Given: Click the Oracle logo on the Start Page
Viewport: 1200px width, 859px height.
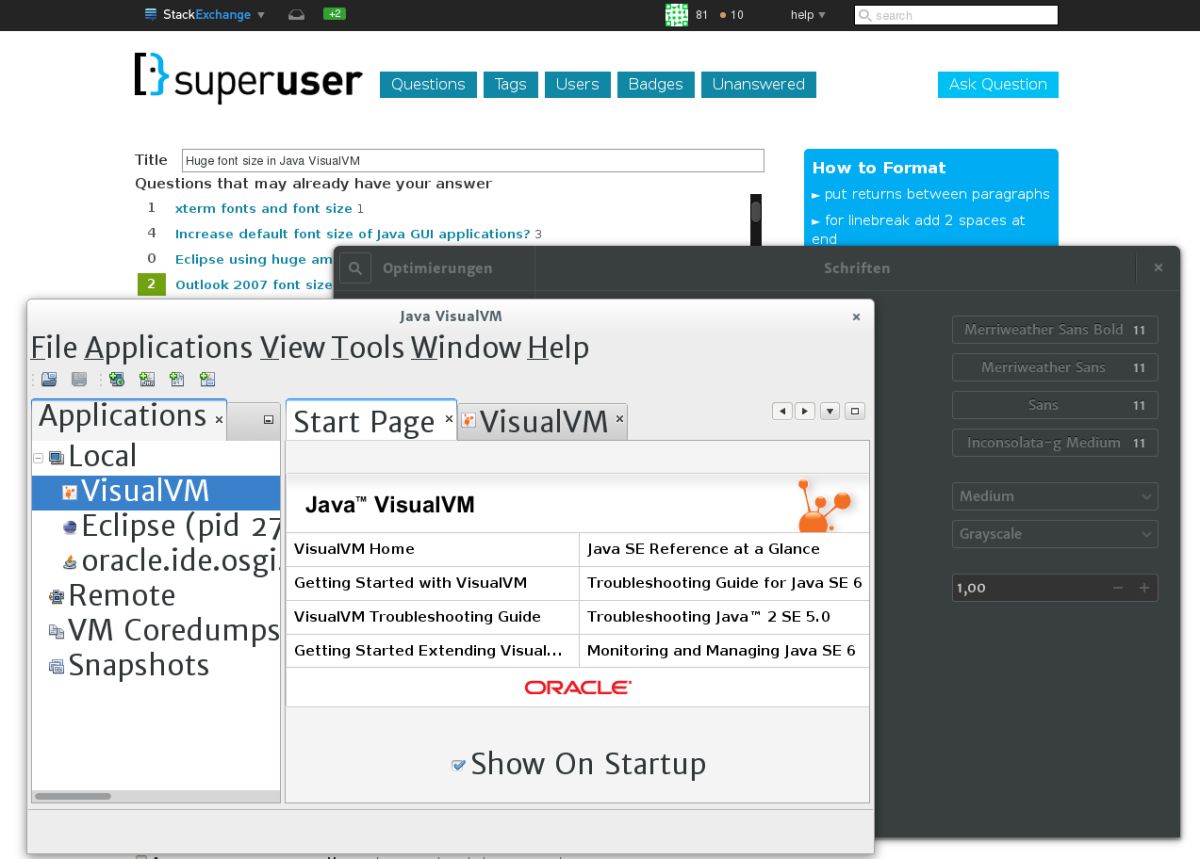Looking at the screenshot, I should [578, 688].
